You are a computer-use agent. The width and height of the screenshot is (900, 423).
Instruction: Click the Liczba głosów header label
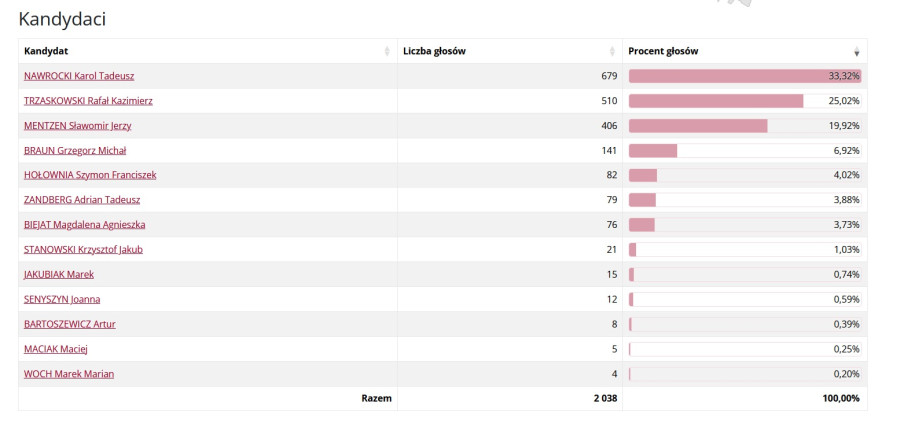[x=435, y=51]
